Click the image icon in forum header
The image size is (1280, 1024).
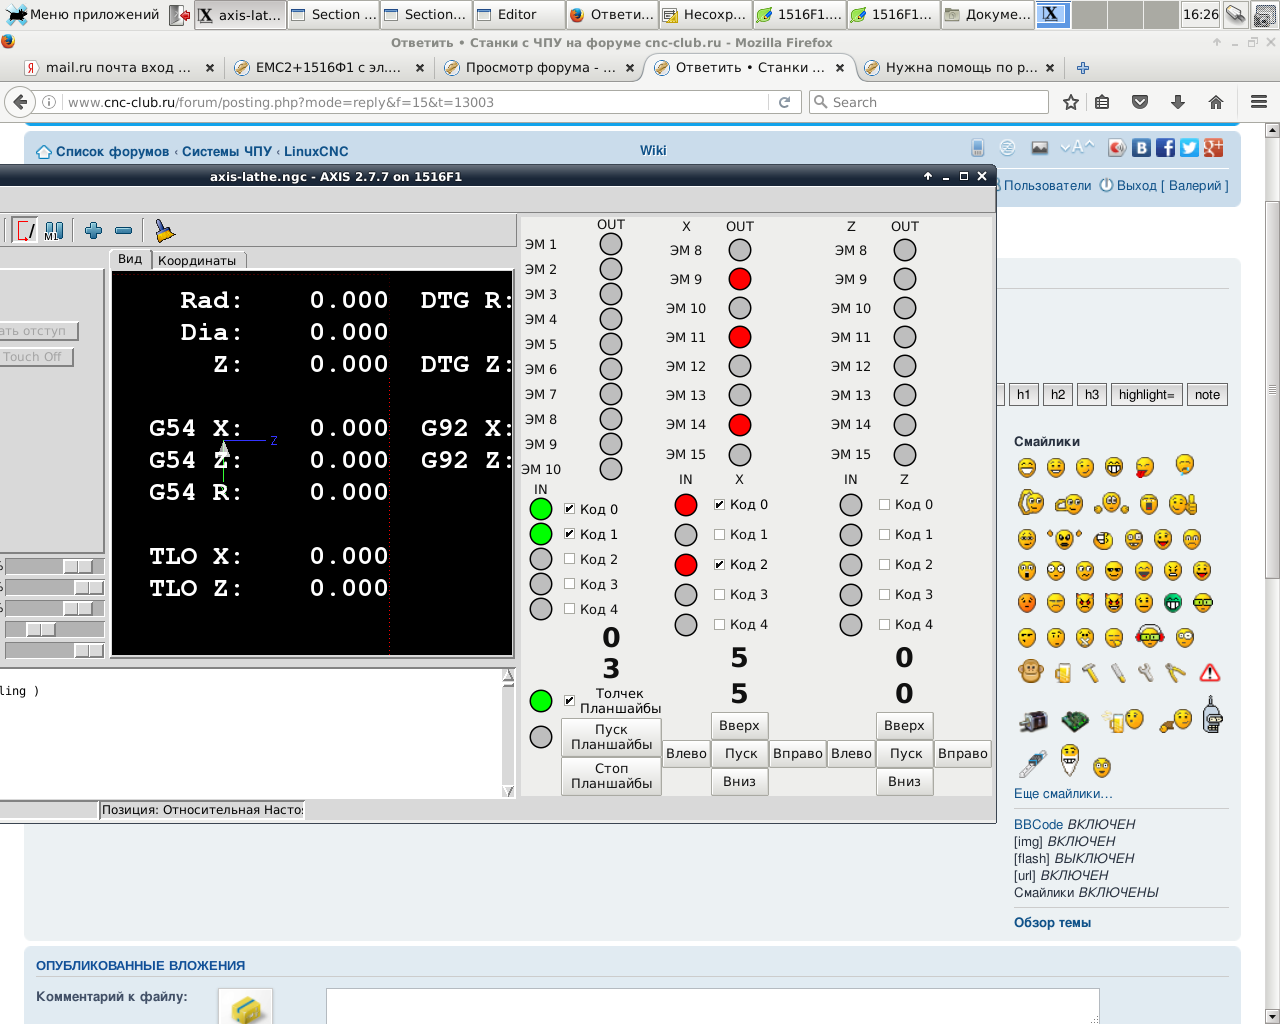(x=1040, y=148)
